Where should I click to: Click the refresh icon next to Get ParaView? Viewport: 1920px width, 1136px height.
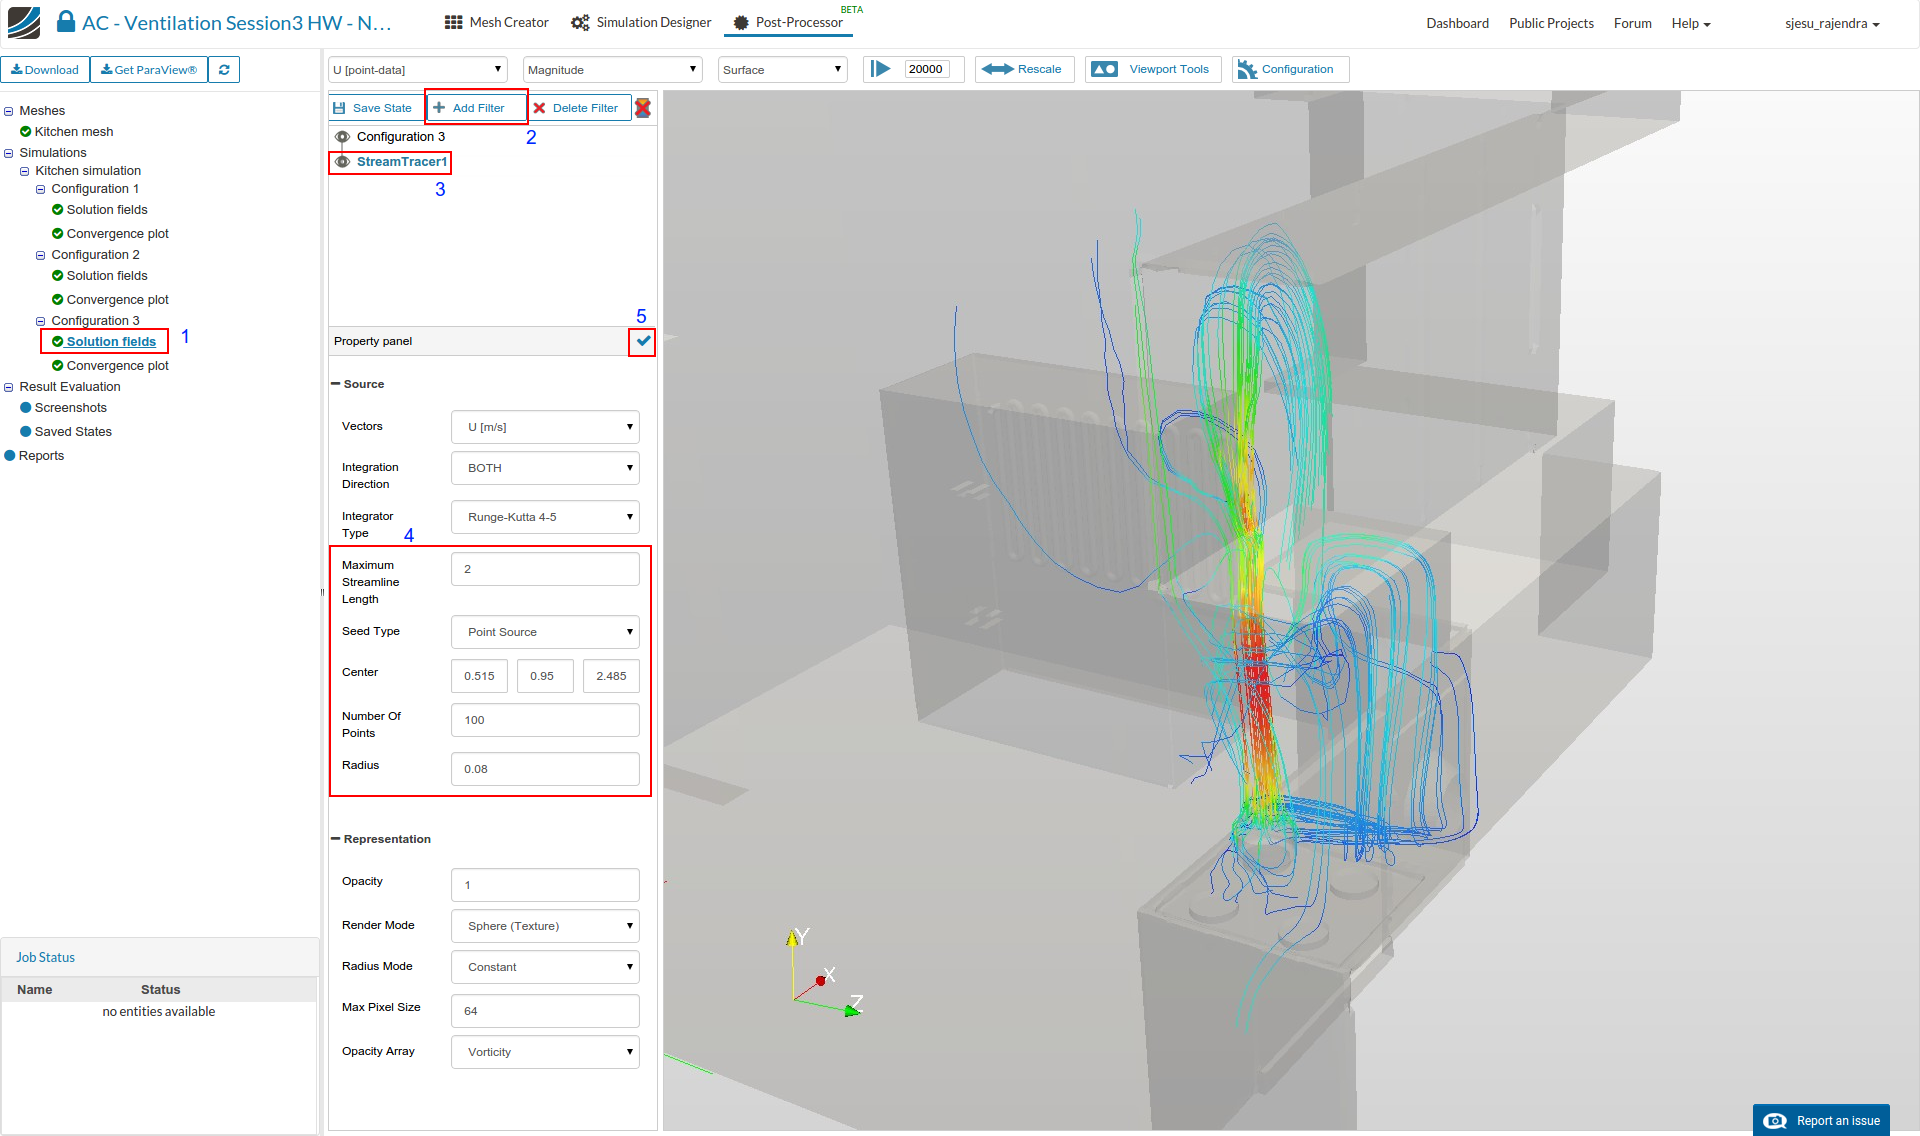224,70
